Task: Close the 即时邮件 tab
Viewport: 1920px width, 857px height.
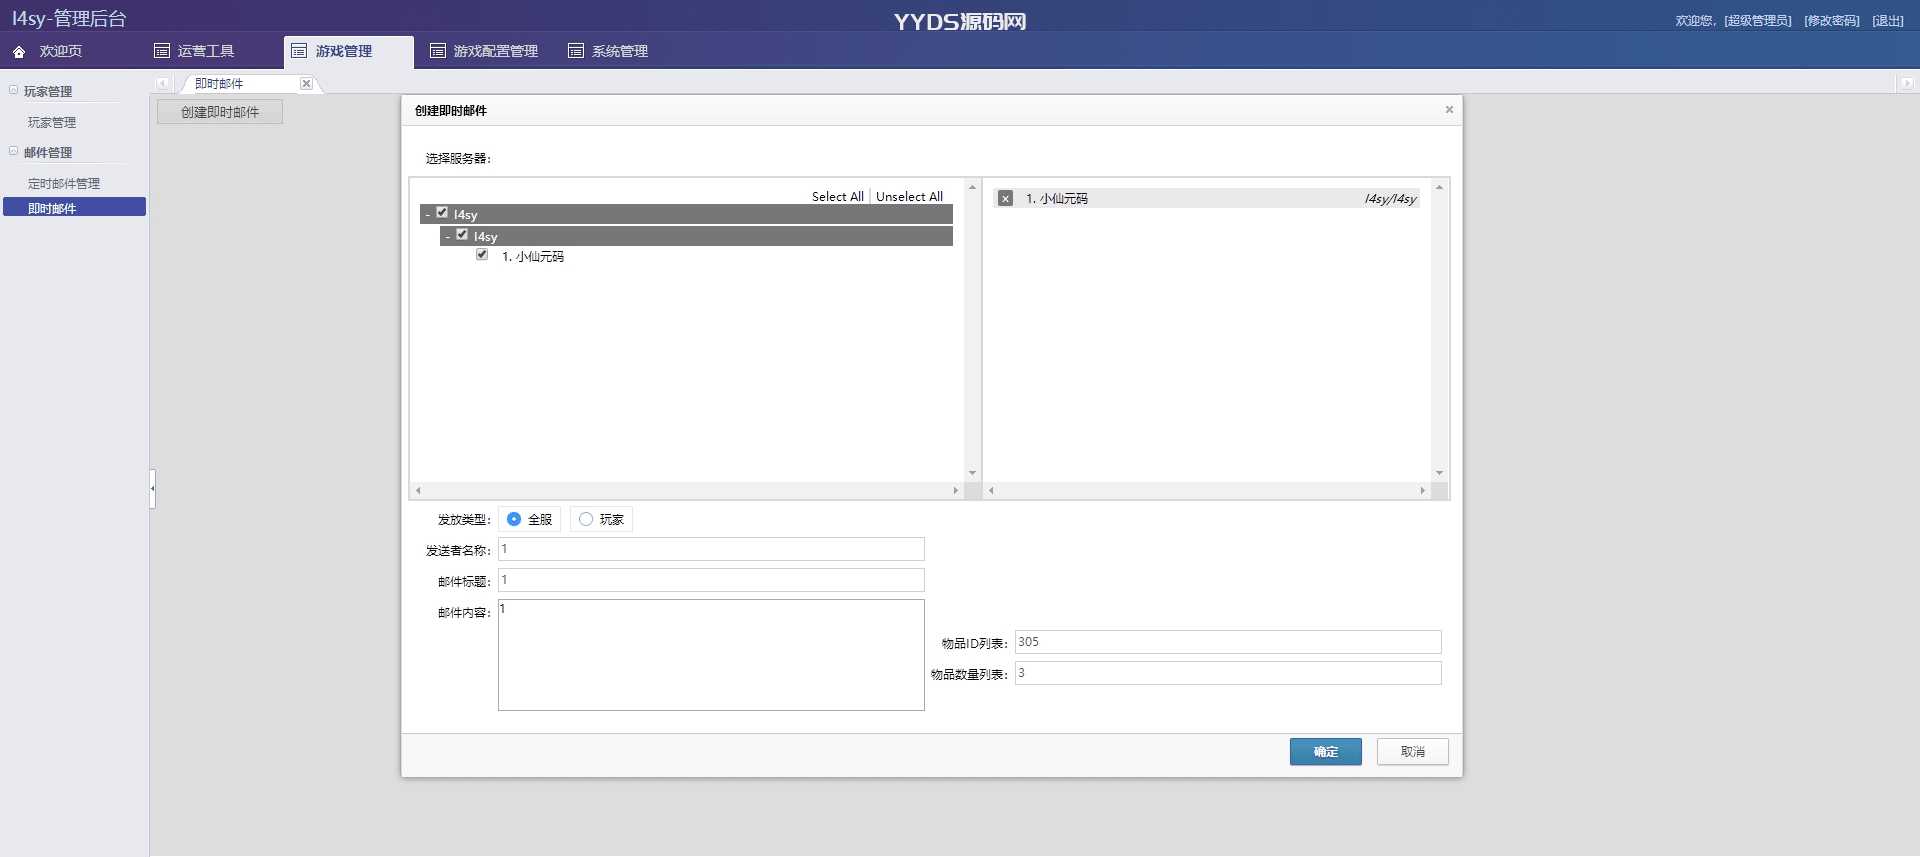Action: 306,84
